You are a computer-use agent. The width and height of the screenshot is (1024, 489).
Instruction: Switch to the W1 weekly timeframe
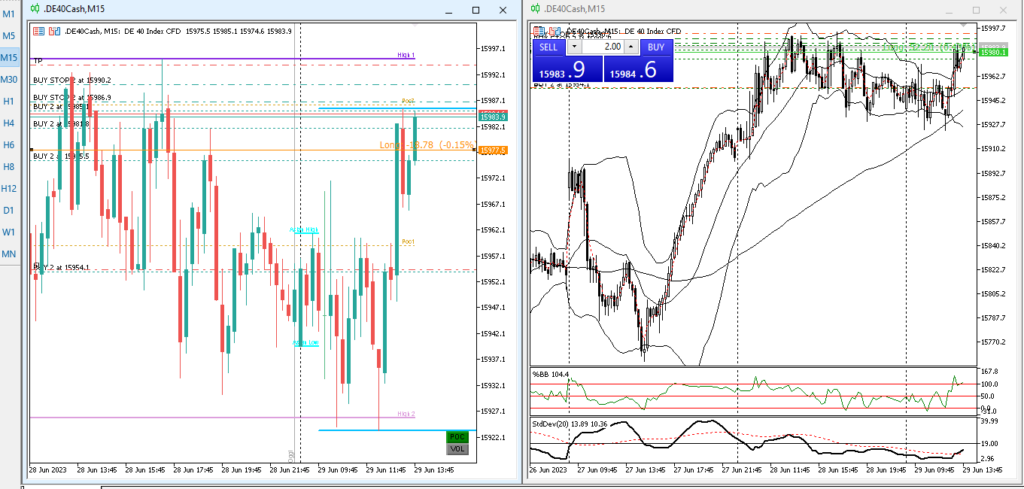pos(8,232)
